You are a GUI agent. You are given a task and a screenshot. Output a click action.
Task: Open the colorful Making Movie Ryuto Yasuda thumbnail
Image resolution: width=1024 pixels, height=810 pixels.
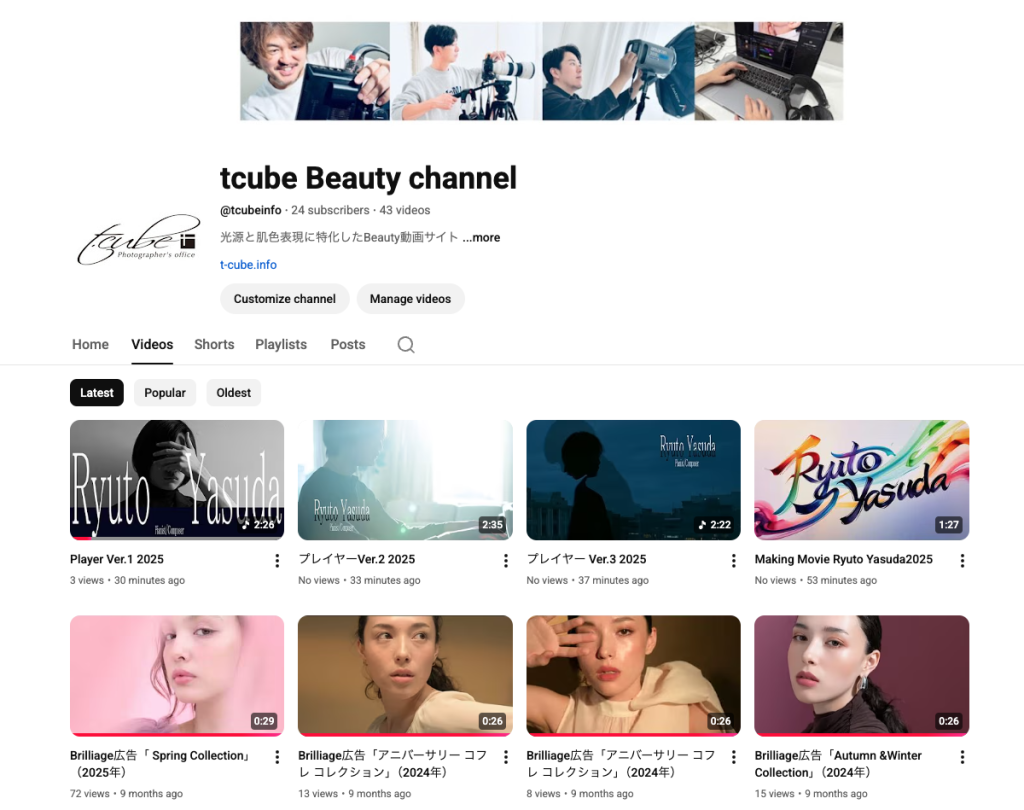click(x=861, y=480)
